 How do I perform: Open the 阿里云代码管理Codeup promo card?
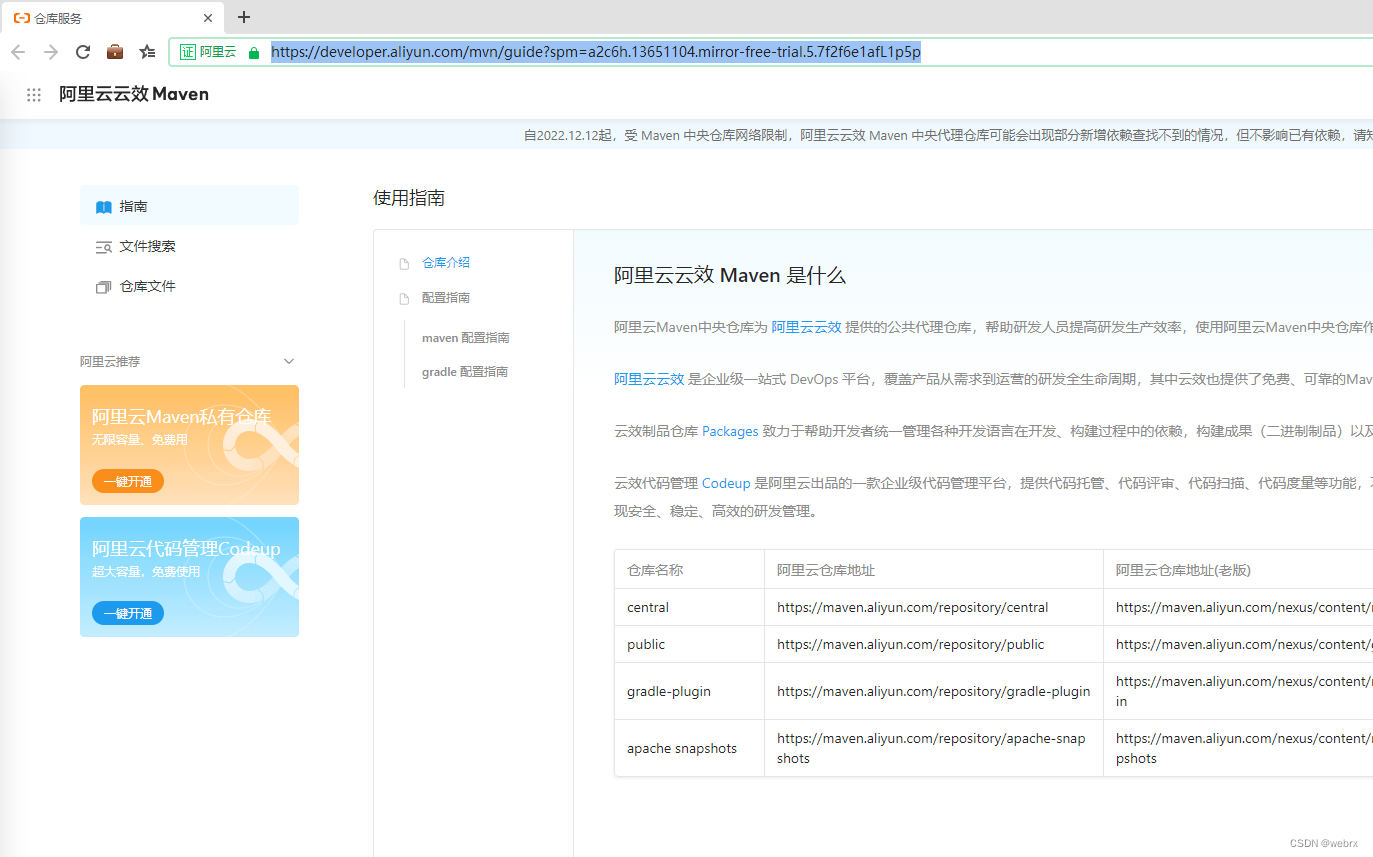189,577
